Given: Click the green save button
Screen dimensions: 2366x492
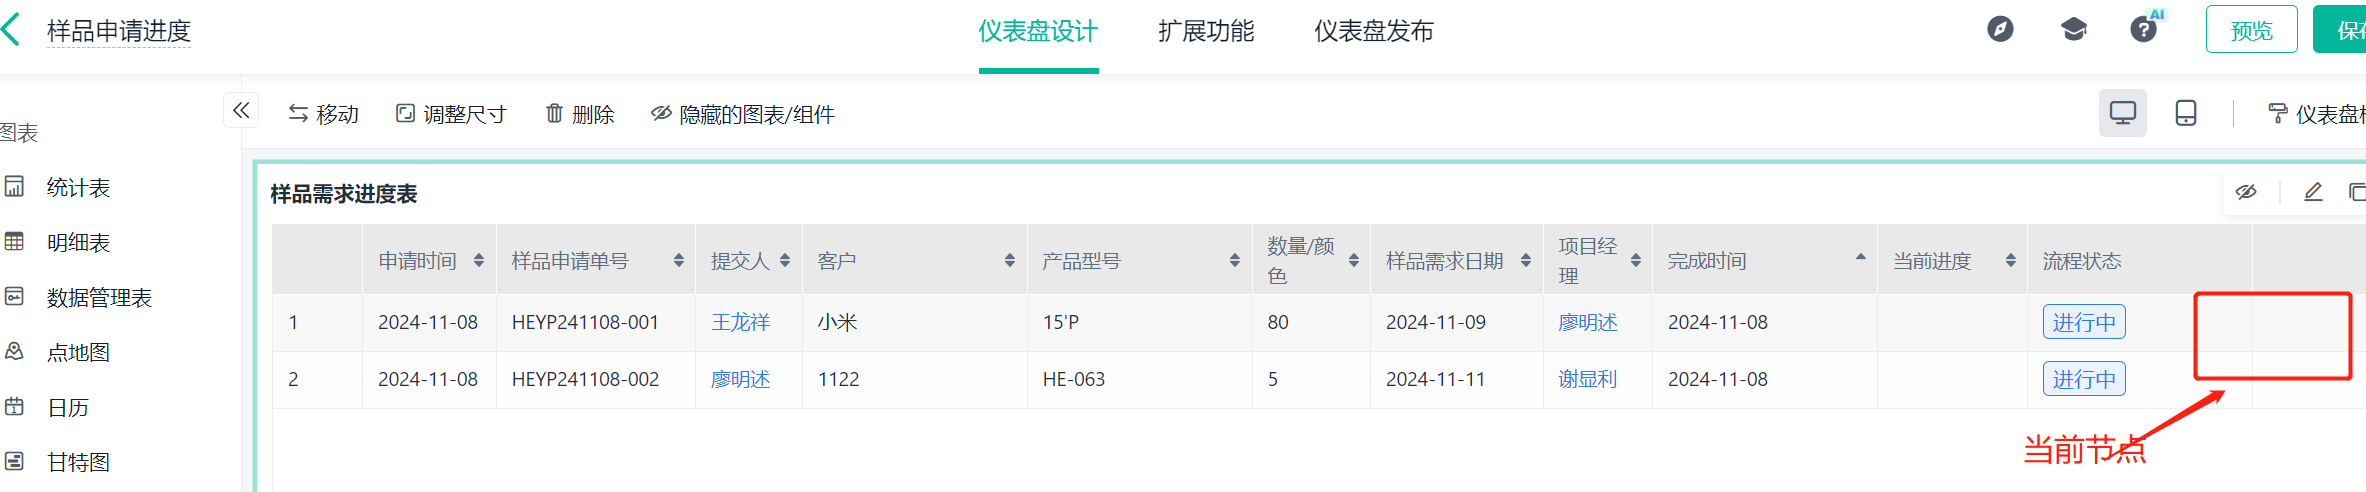Looking at the screenshot, I should (x=2340, y=30).
